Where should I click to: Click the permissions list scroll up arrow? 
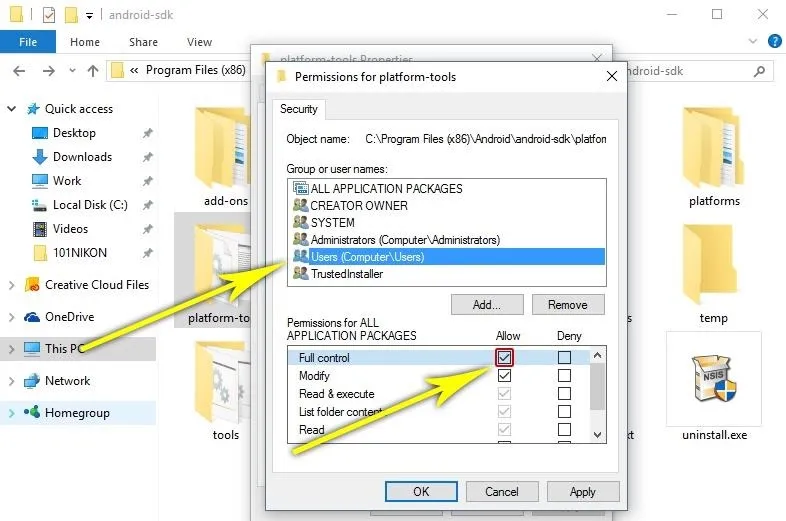(598, 356)
